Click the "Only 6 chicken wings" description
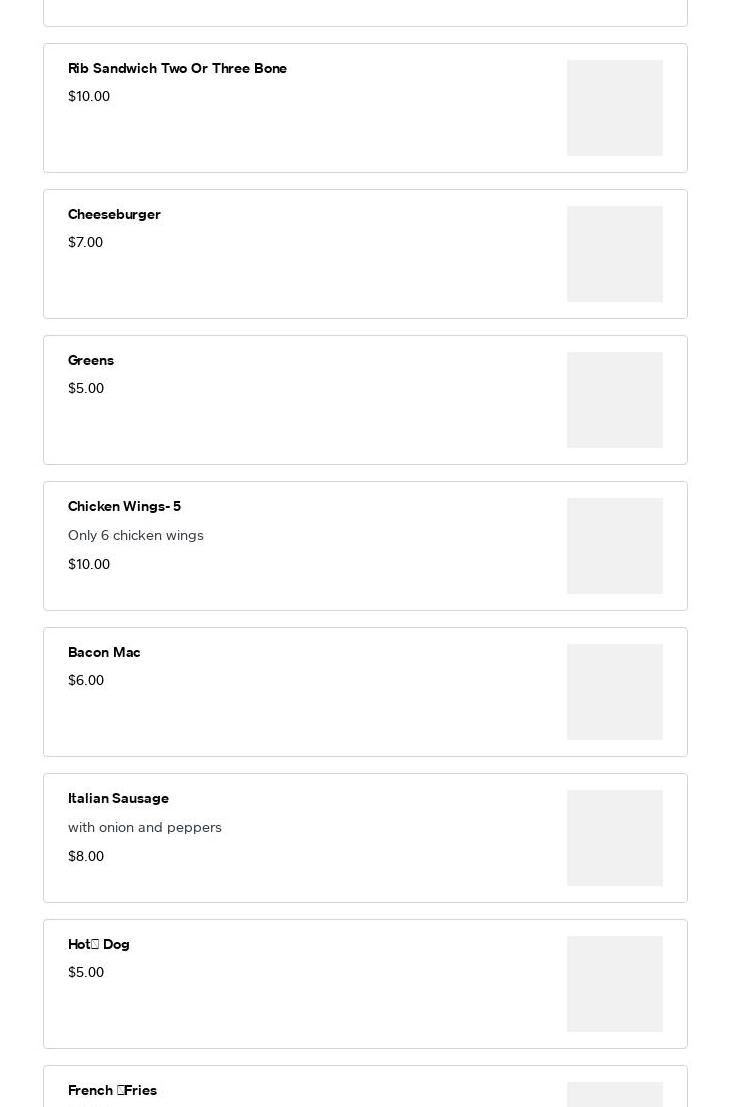Image resolution: width=730 pixels, height=1107 pixels. pyautogui.click(x=136, y=536)
